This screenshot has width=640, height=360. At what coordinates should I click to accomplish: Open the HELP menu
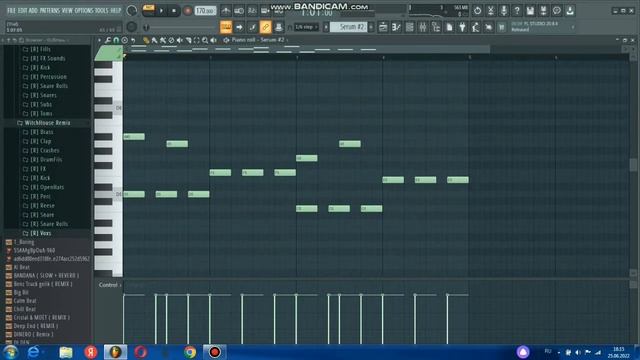coord(116,11)
